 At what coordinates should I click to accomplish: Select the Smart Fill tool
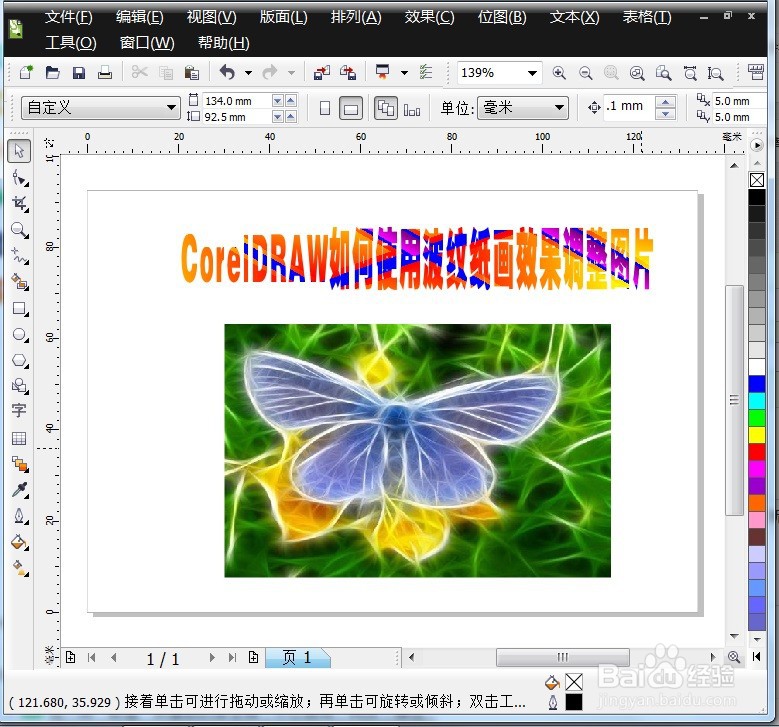[x=19, y=282]
